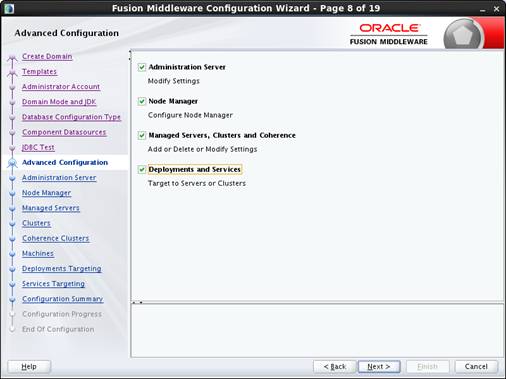This screenshot has width=506, height=379.
Task: Go to the Templates step
Action: (39, 72)
